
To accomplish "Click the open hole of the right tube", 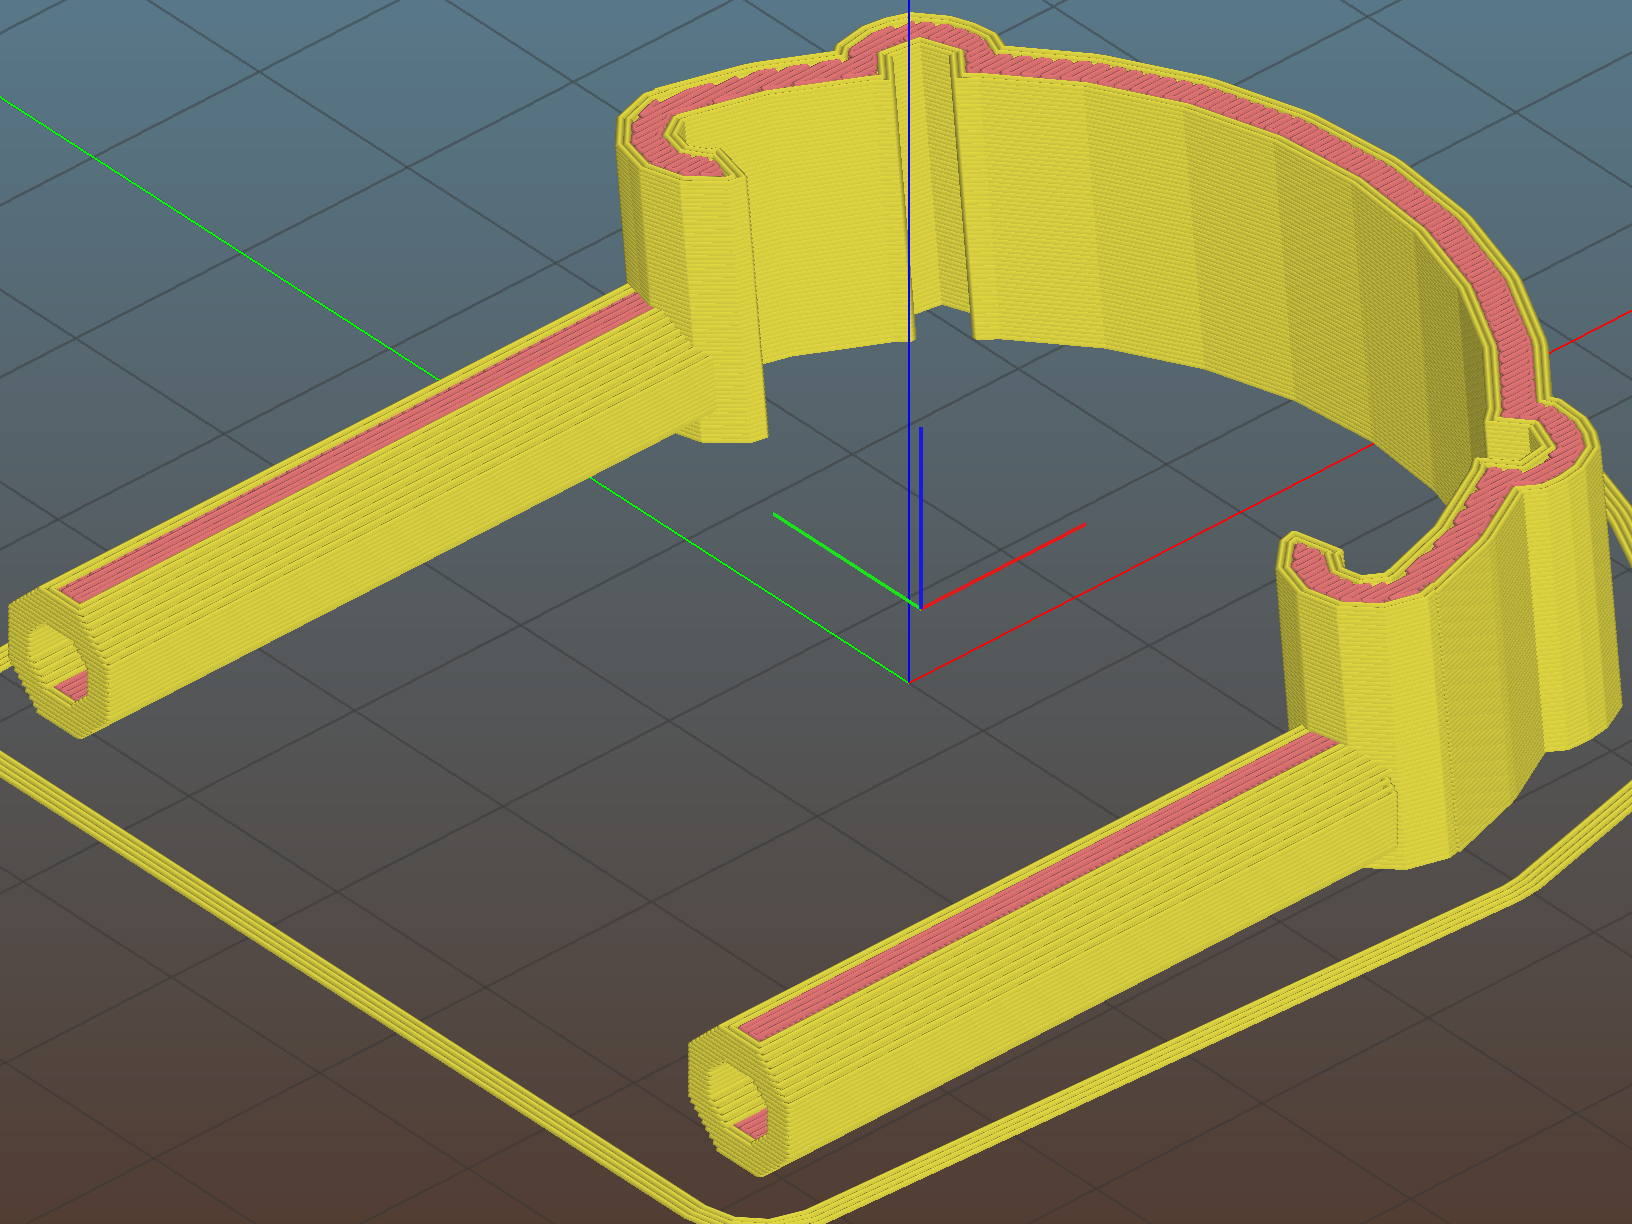I will tap(737, 1103).
